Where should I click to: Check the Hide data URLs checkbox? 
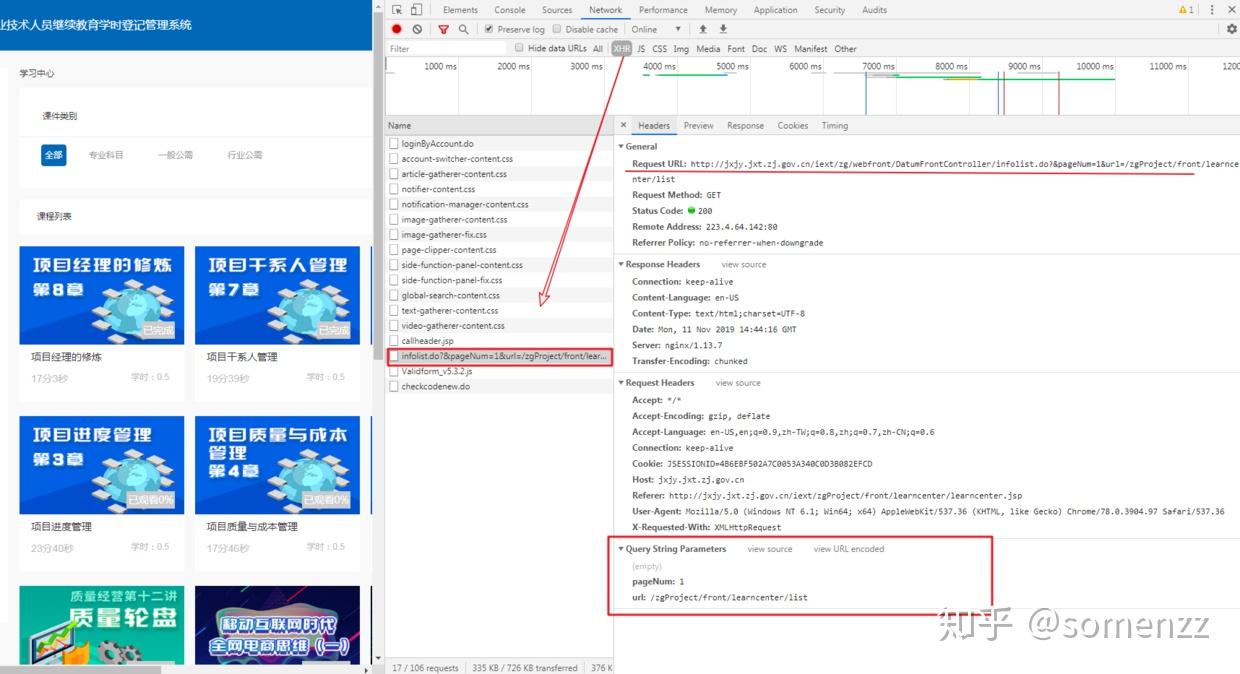tap(519, 47)
